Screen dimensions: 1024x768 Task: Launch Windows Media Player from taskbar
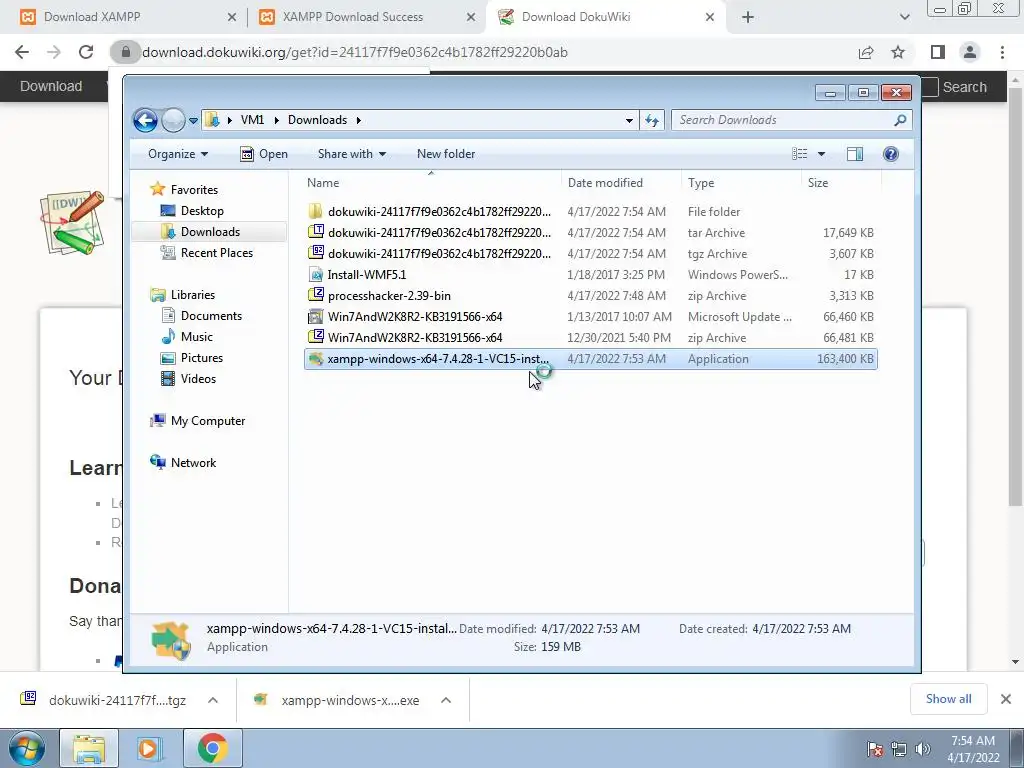tap(148, 748)
